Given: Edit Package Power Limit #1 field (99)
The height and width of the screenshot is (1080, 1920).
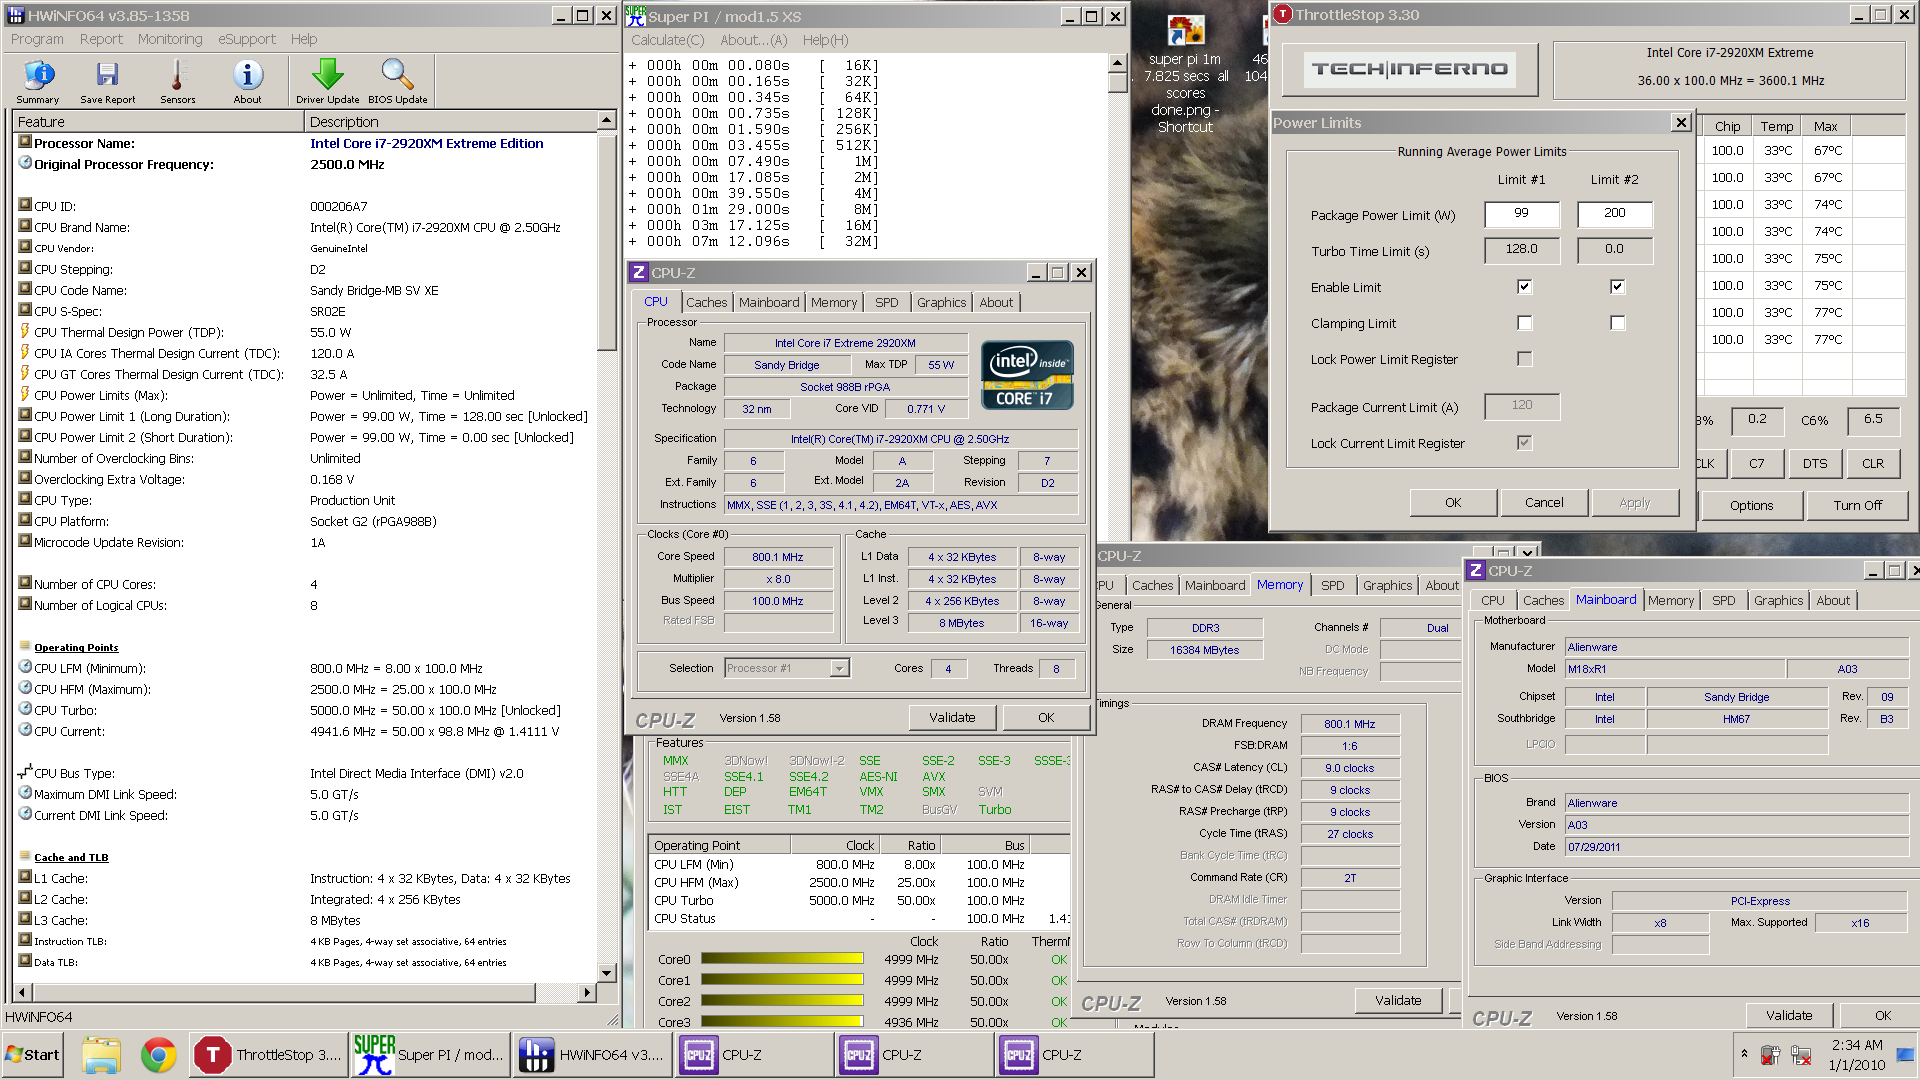Looking at the screenshot, I should [1521, 214].
